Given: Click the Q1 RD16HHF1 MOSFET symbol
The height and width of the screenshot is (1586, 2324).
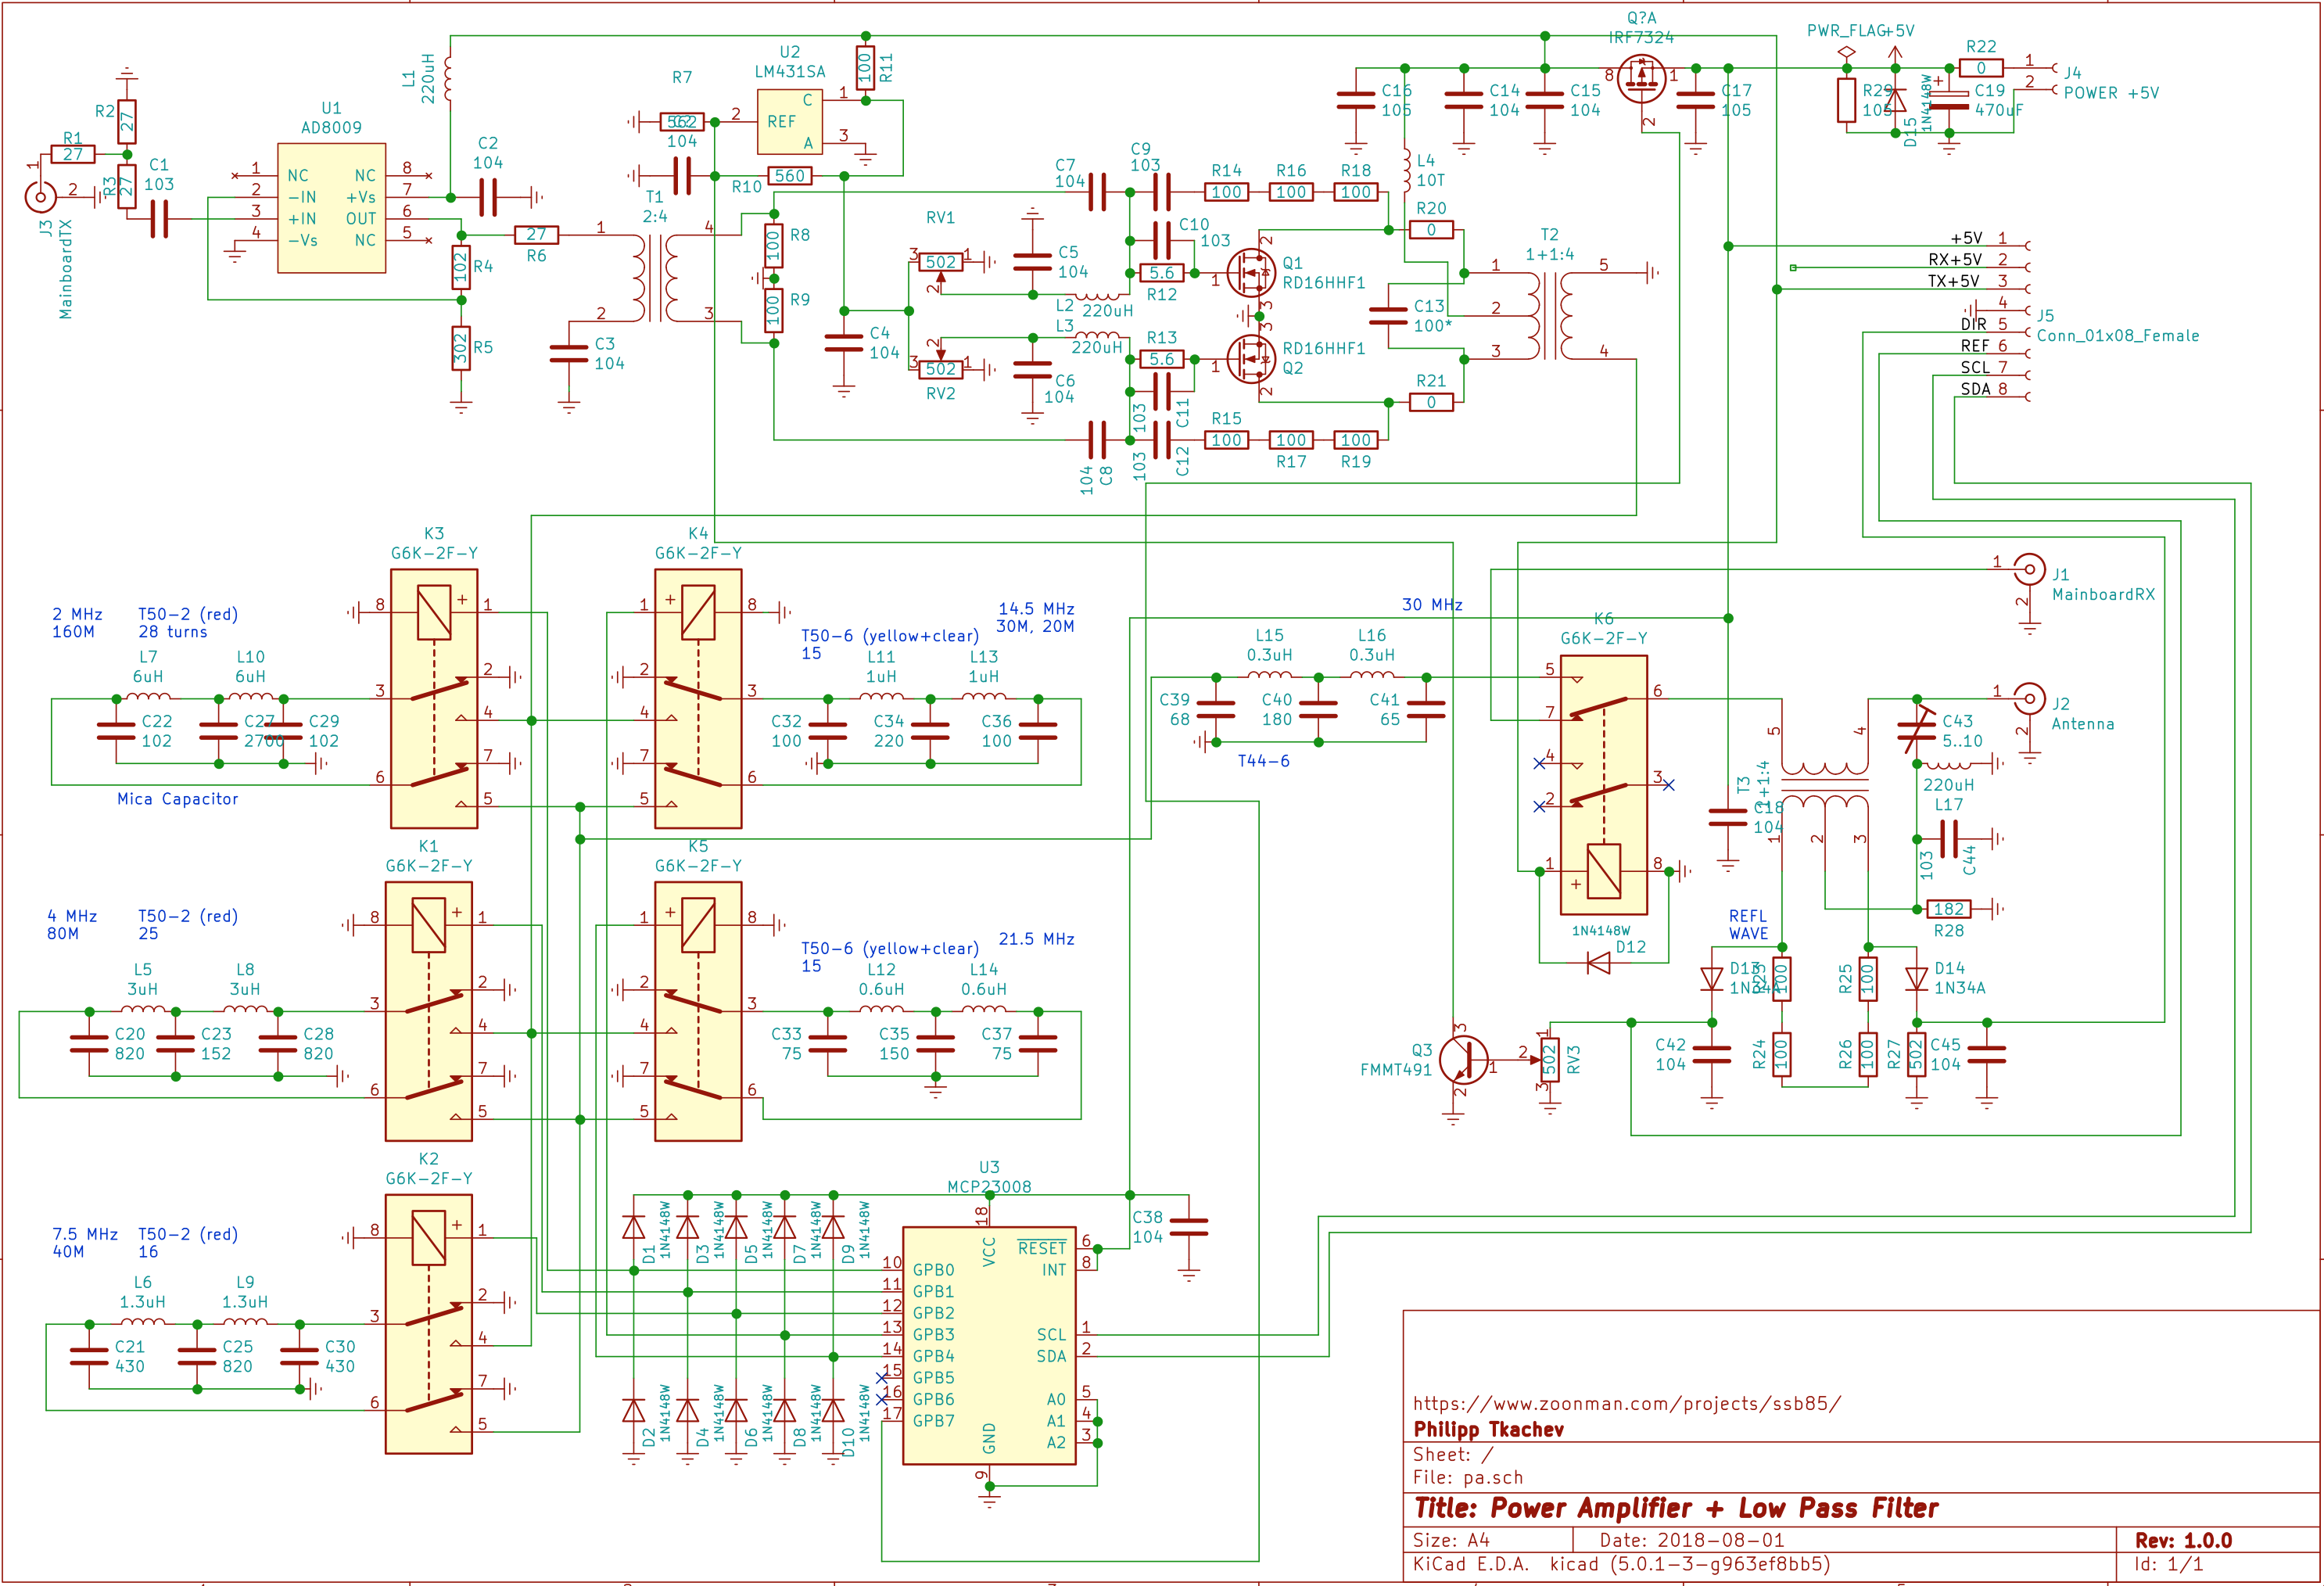Looking at the screenshot, I should click(1250, 272).
